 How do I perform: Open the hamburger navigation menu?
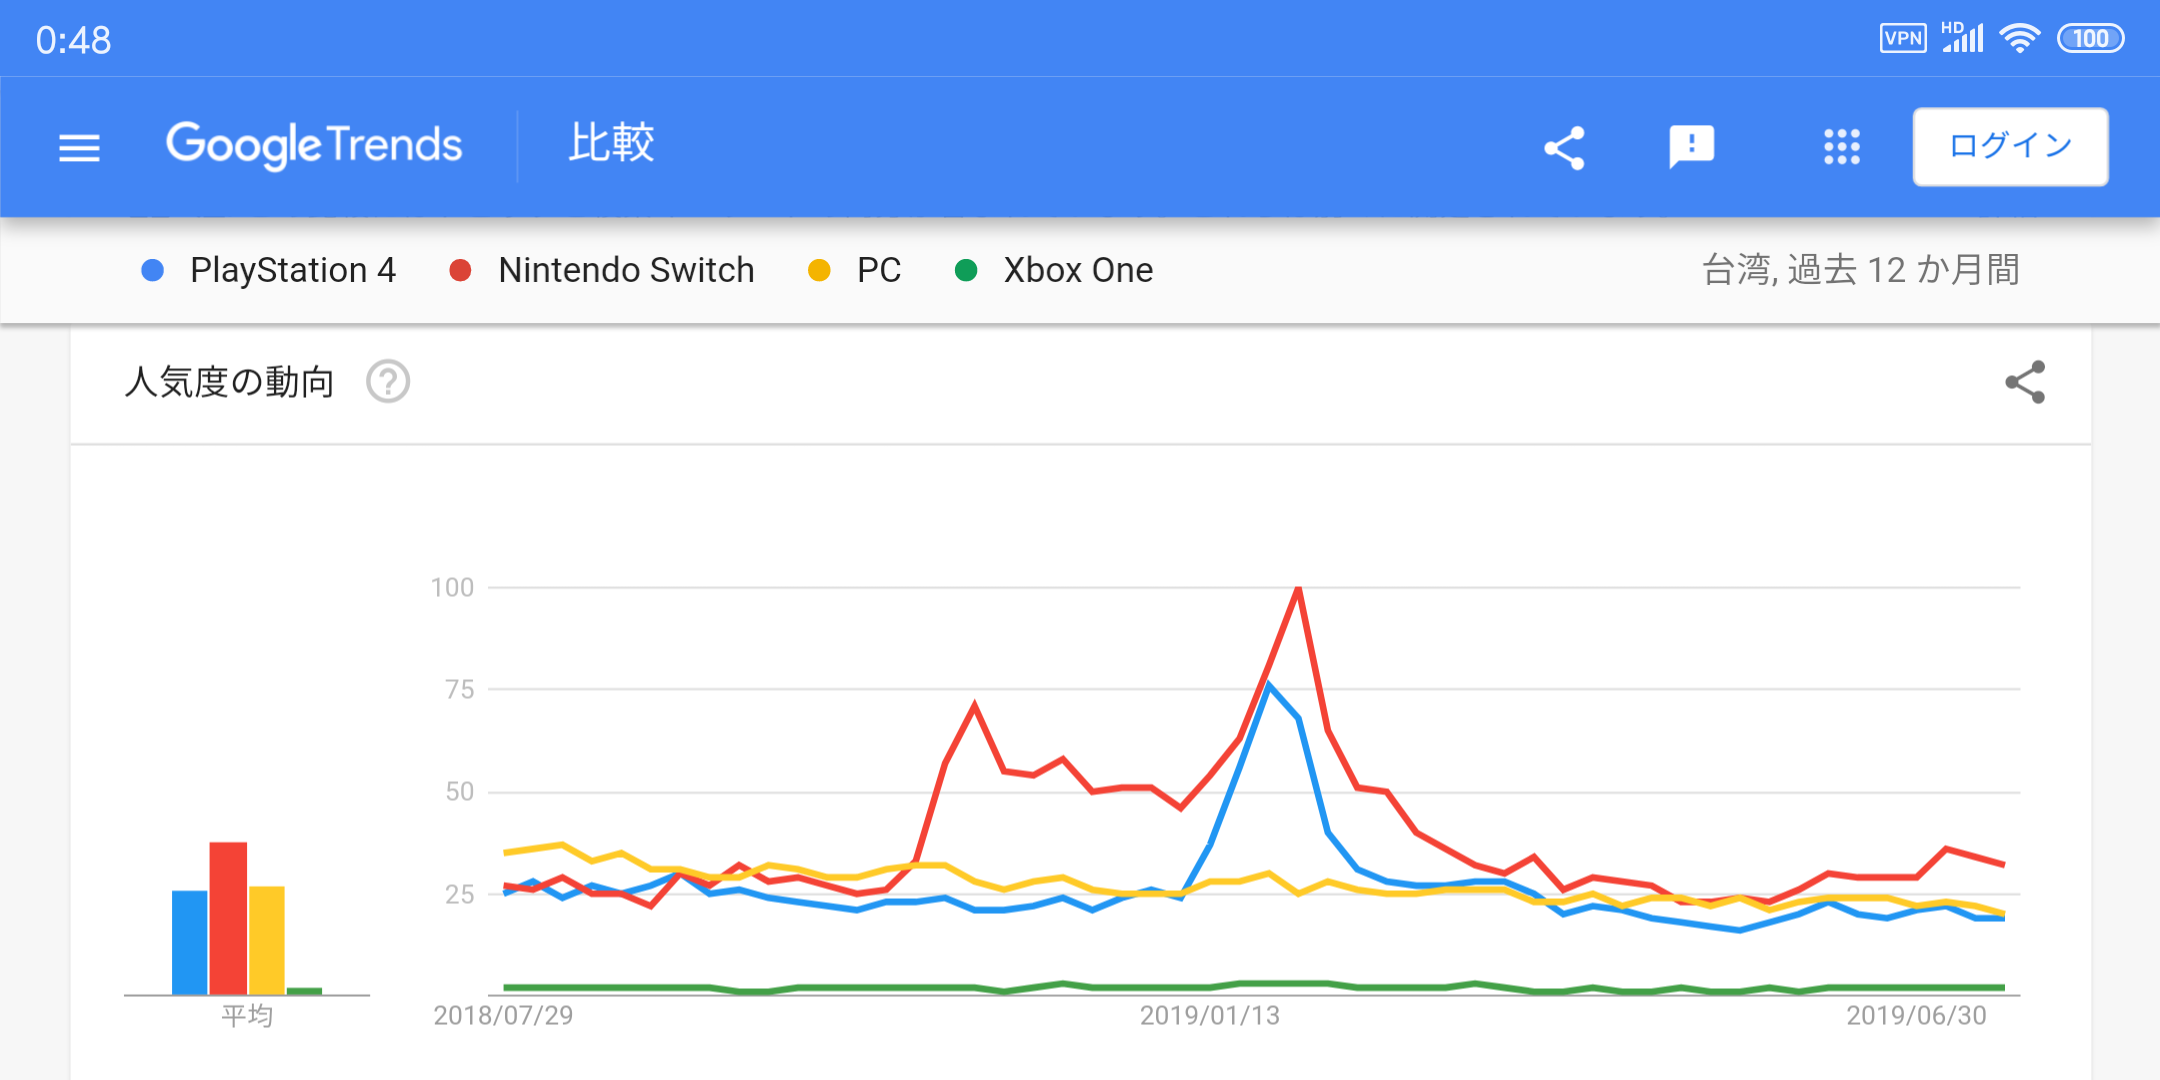[79, 148]
